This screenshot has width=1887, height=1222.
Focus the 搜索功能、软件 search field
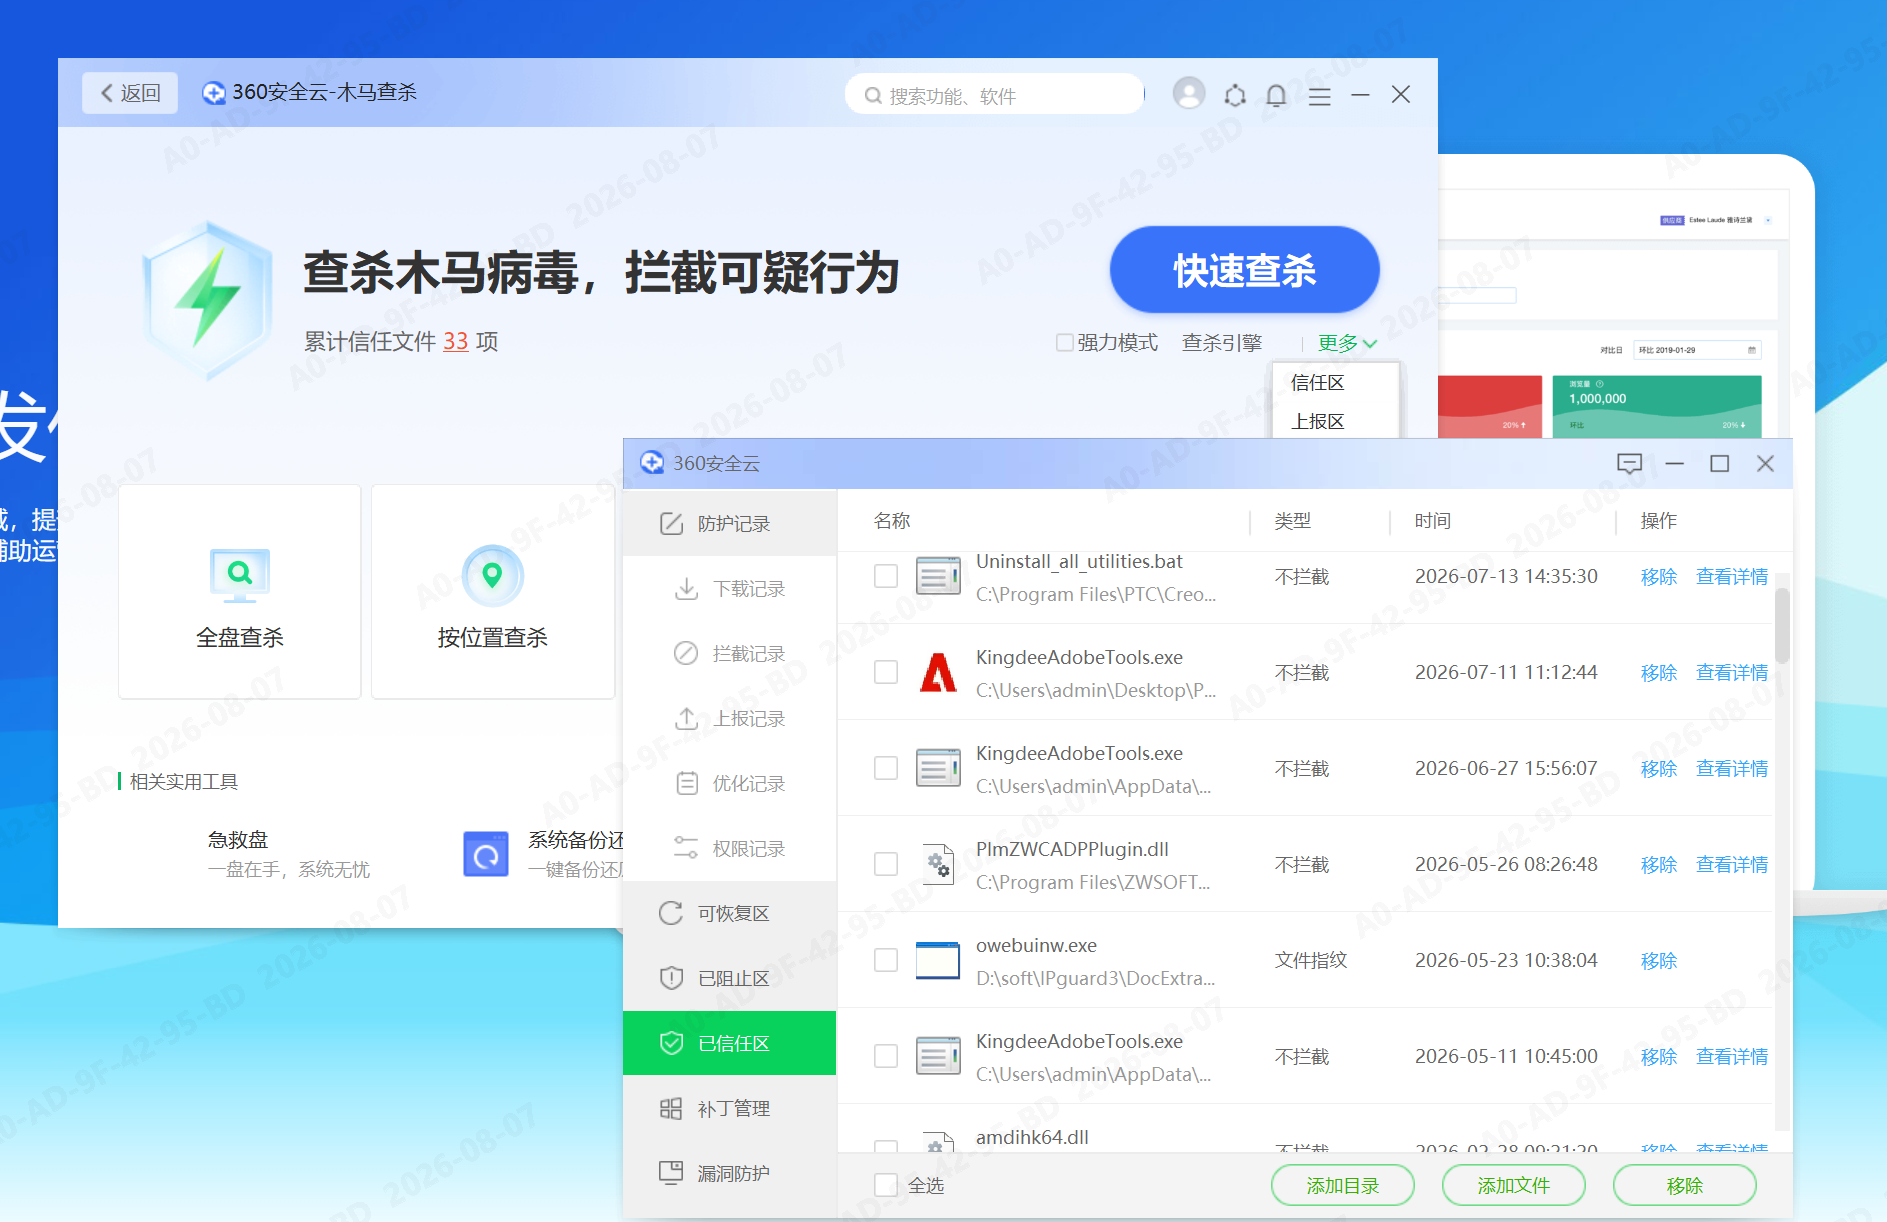tap(994, 95)
